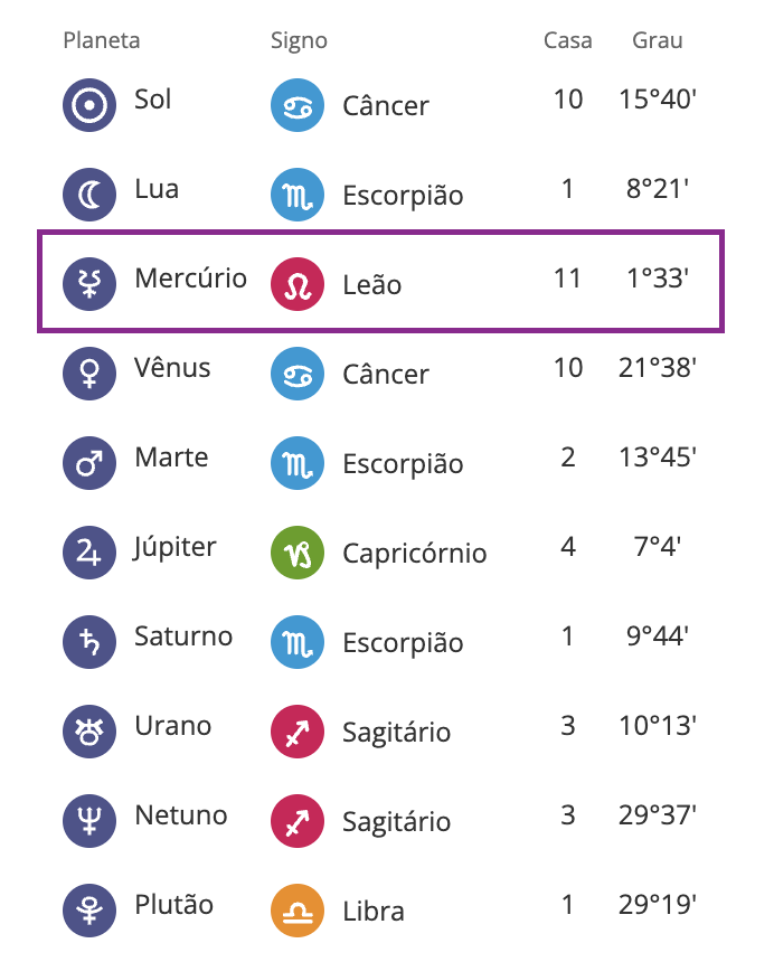
Task: Select the Netuno trident icon
Action: [90, 821]
